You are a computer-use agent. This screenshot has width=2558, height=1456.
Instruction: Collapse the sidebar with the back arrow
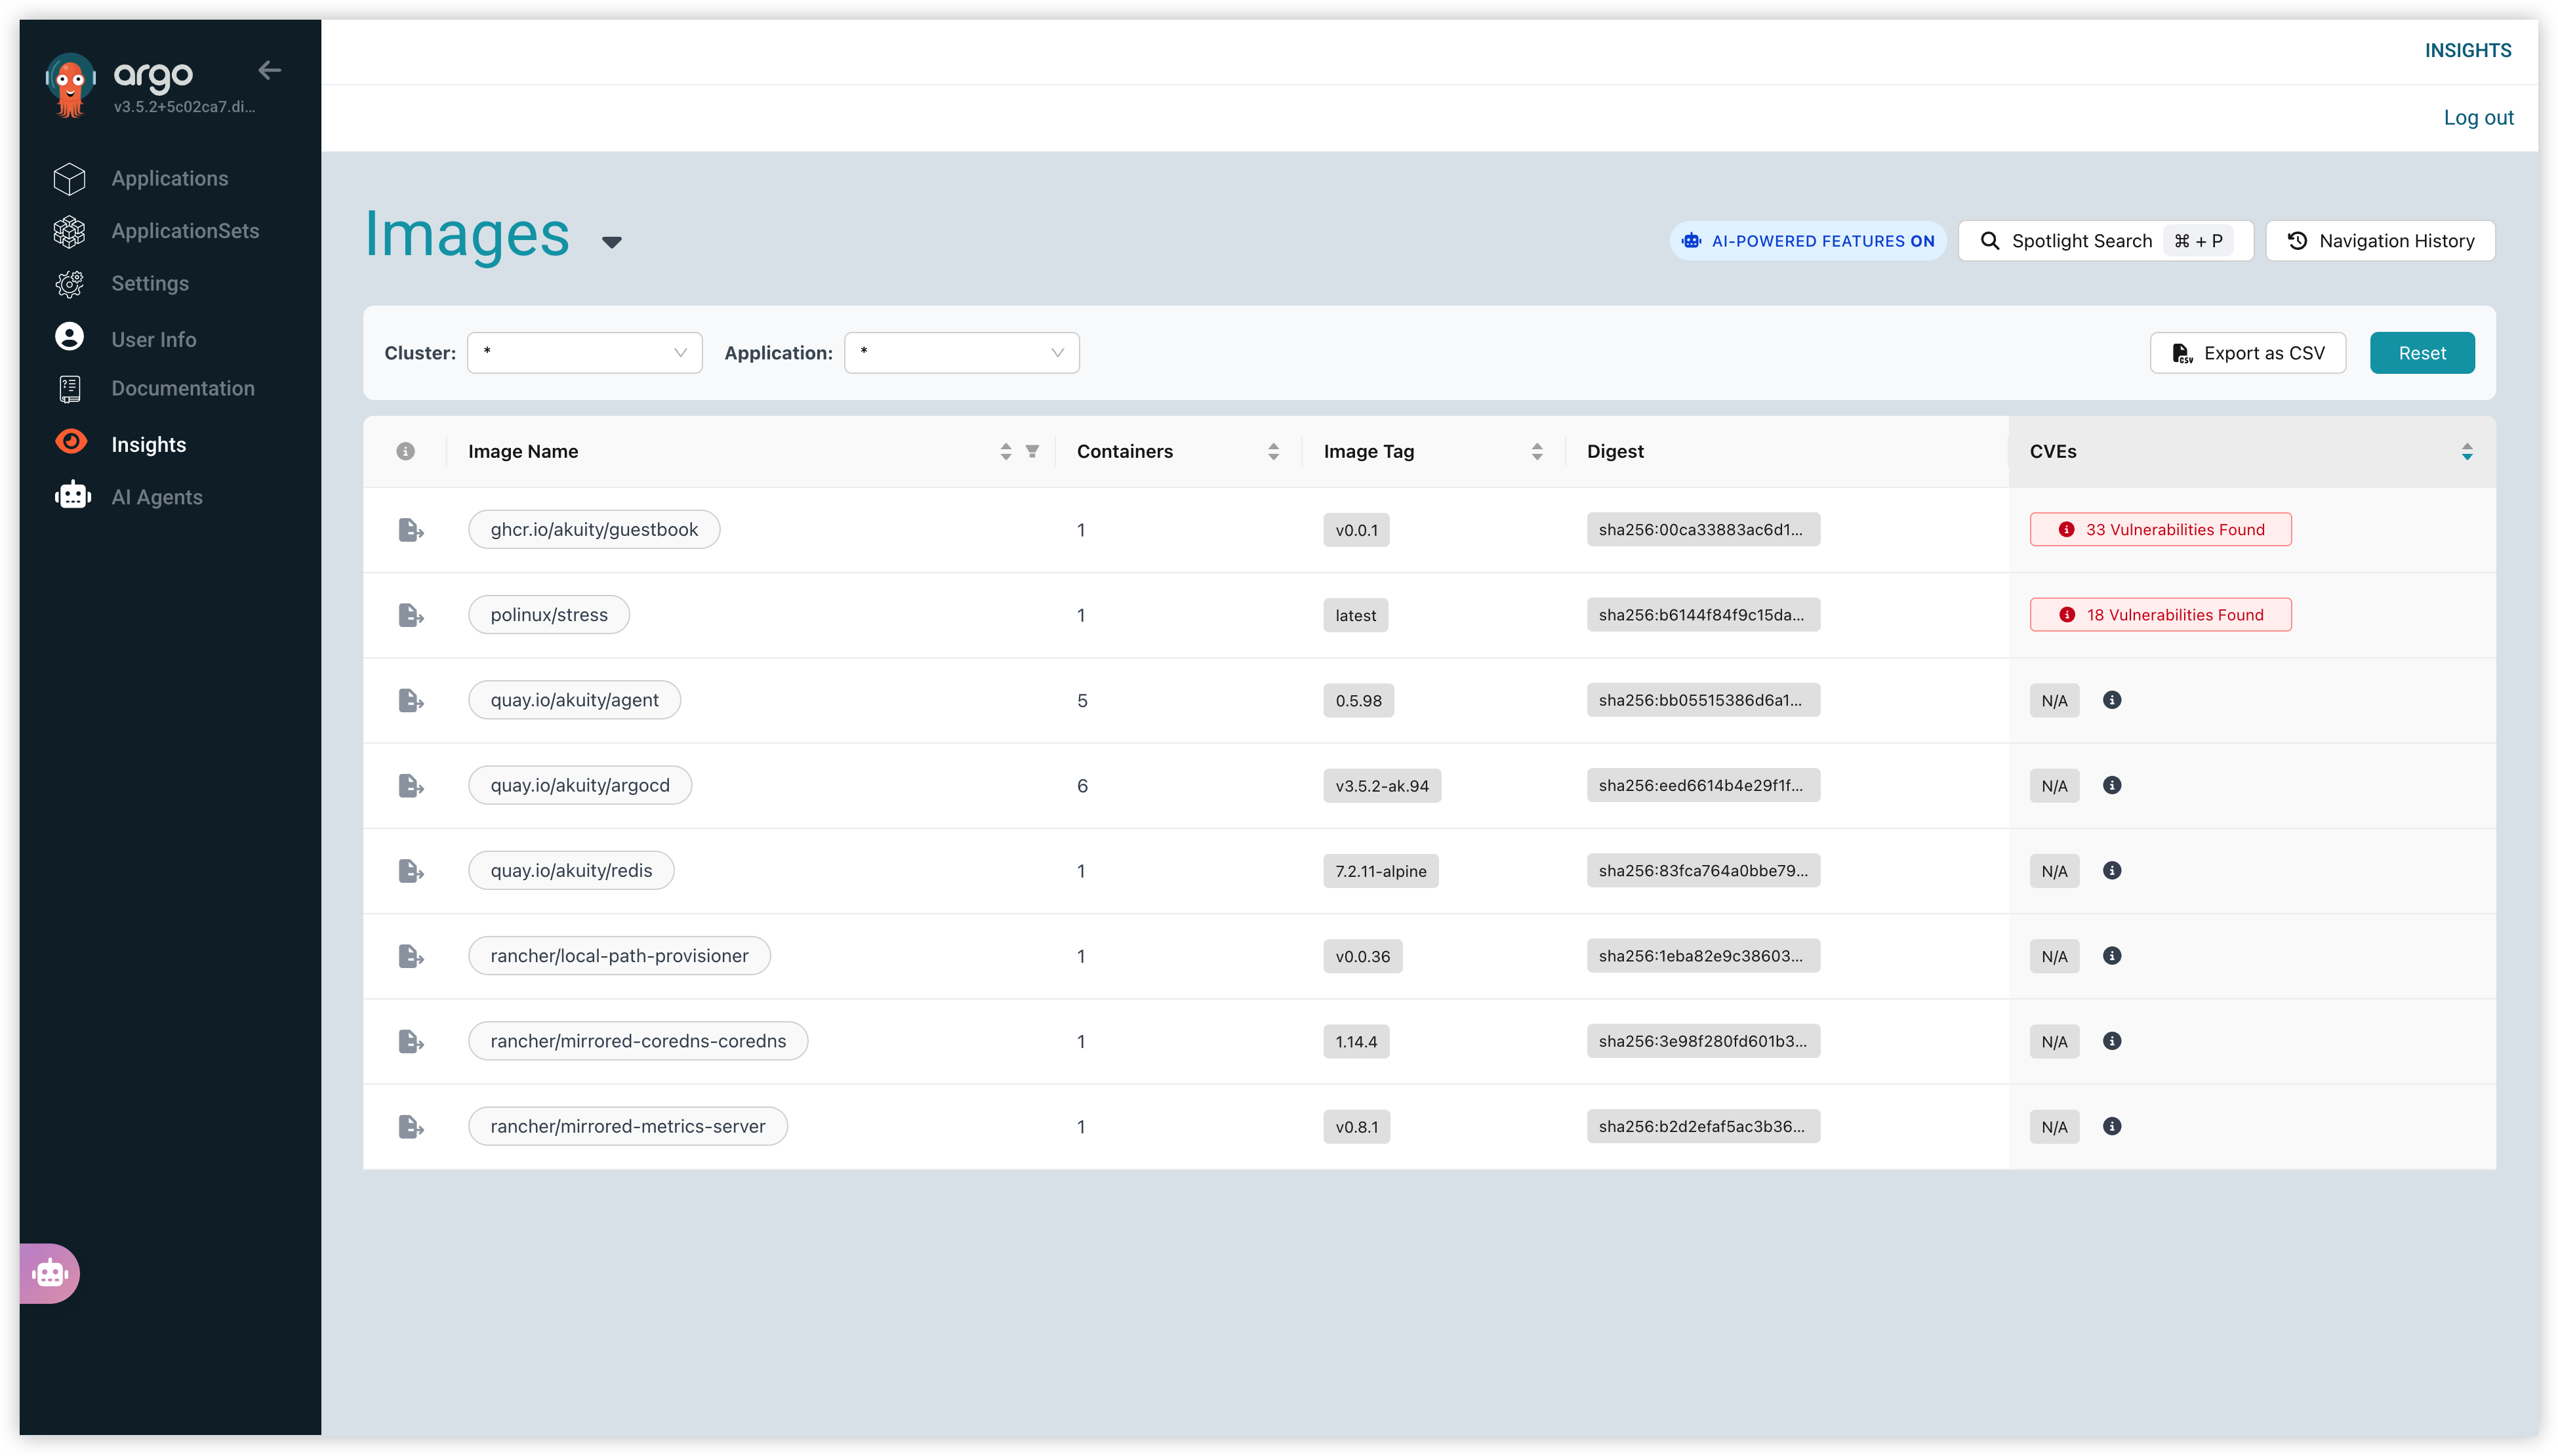tap(269, 70)
